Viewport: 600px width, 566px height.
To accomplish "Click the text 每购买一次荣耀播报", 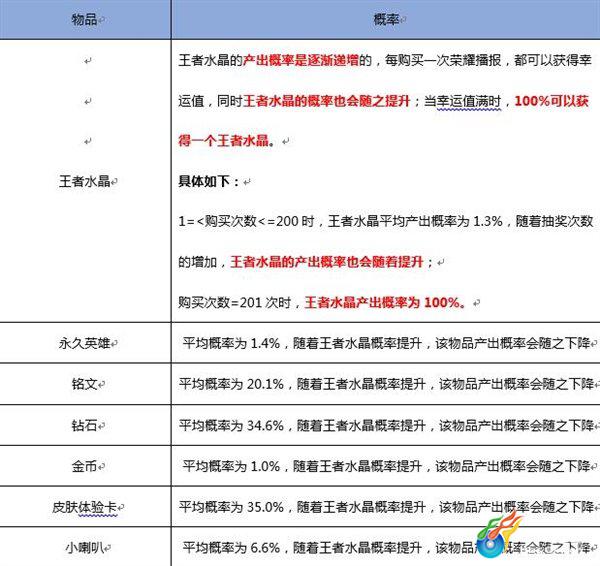I will pos(443,60).
